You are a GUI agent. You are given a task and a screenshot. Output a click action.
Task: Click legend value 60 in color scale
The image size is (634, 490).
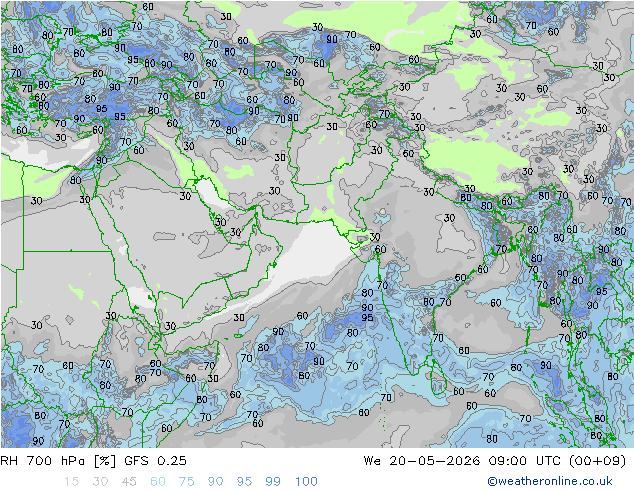pyautogui.click(x=158, y=482)
